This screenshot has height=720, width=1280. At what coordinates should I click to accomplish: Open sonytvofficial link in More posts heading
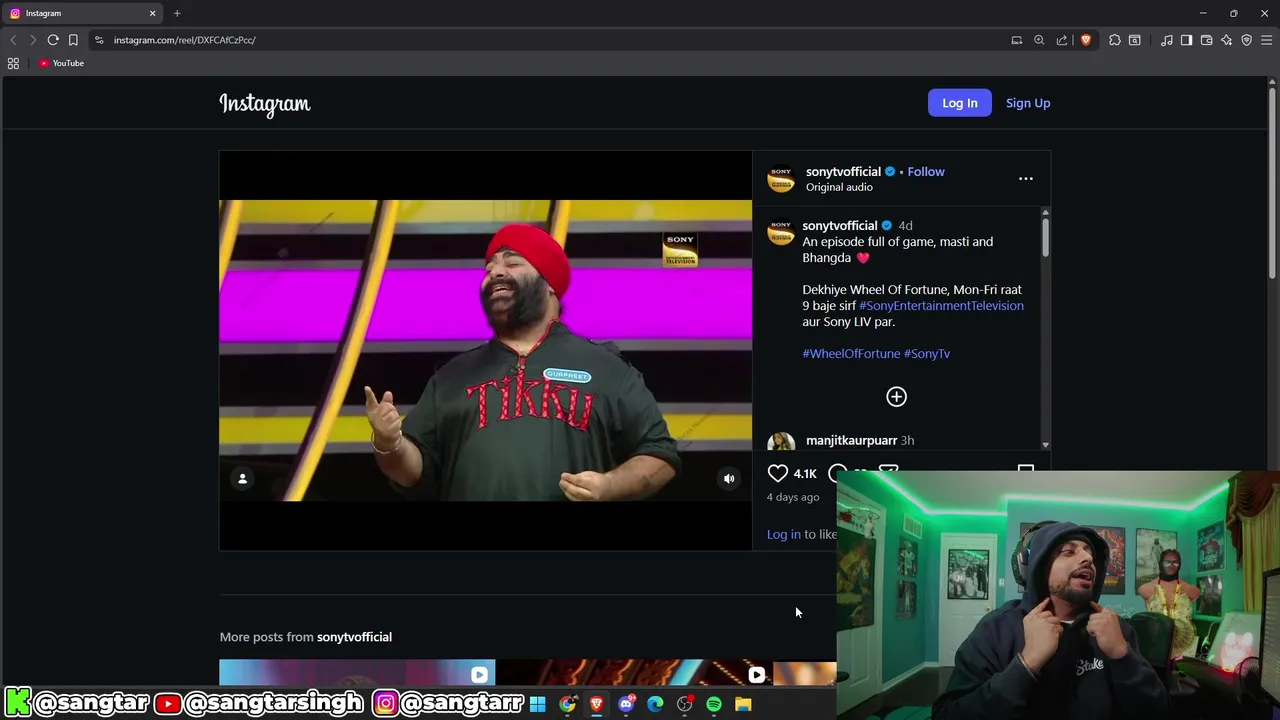tap(354, 637)
